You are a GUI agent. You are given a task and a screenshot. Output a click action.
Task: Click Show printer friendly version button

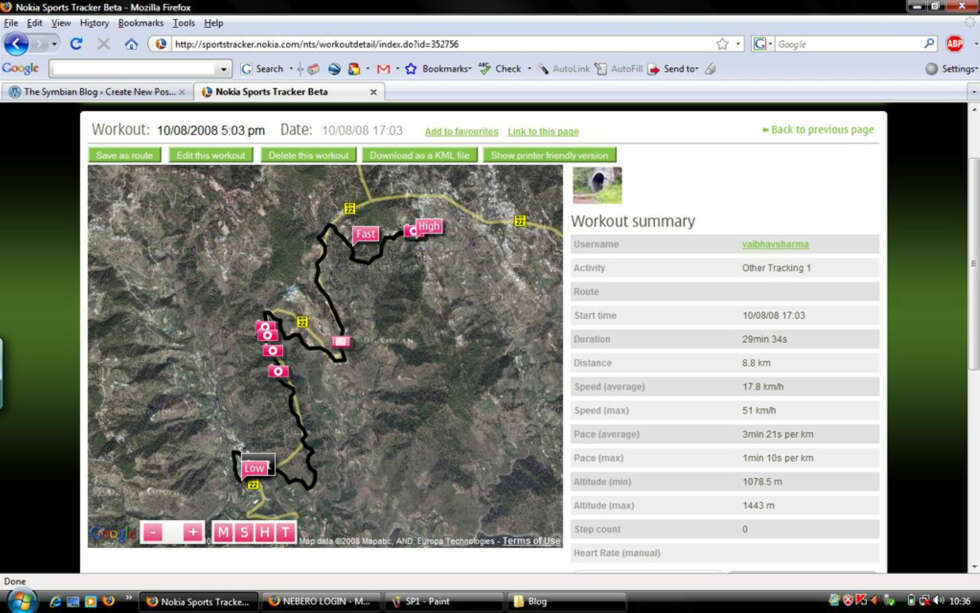tap(549, 155)
